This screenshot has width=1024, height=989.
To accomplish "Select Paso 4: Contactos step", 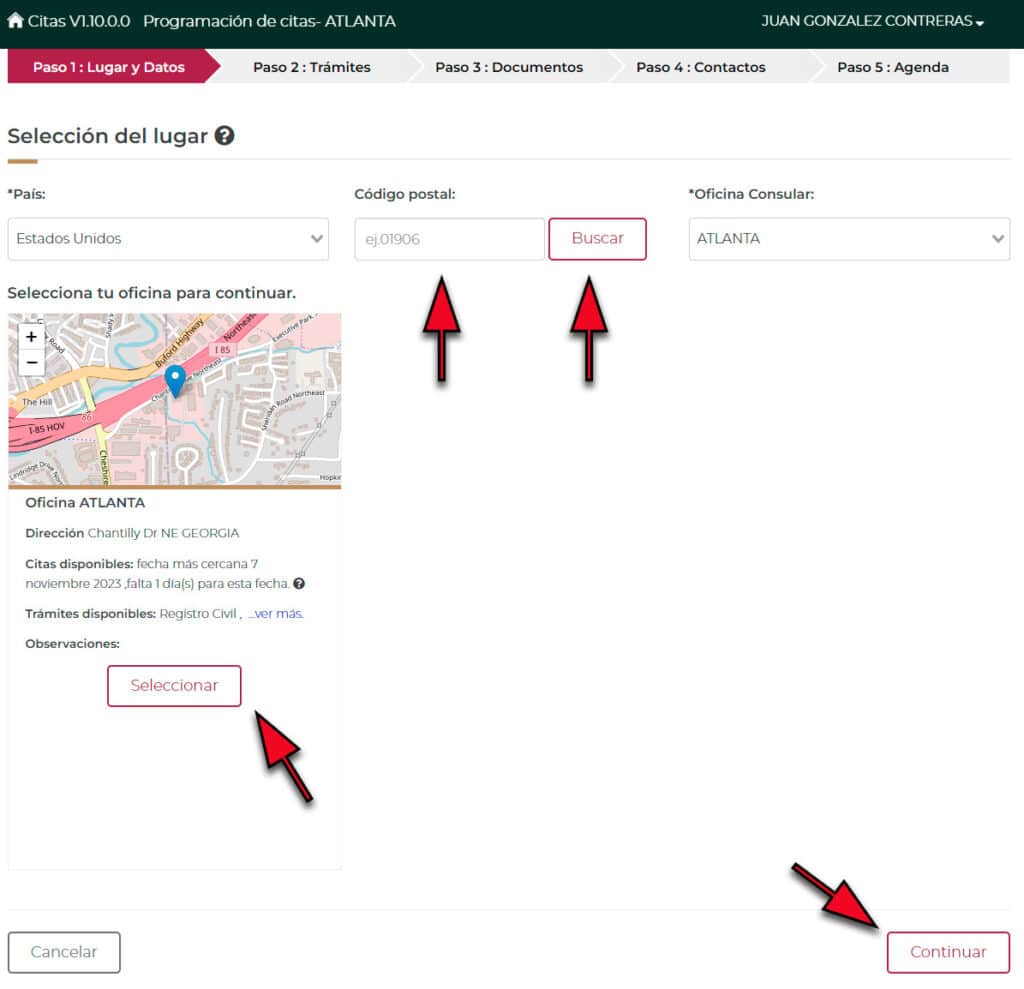I will pyautogui.click(x=700, y=67).
